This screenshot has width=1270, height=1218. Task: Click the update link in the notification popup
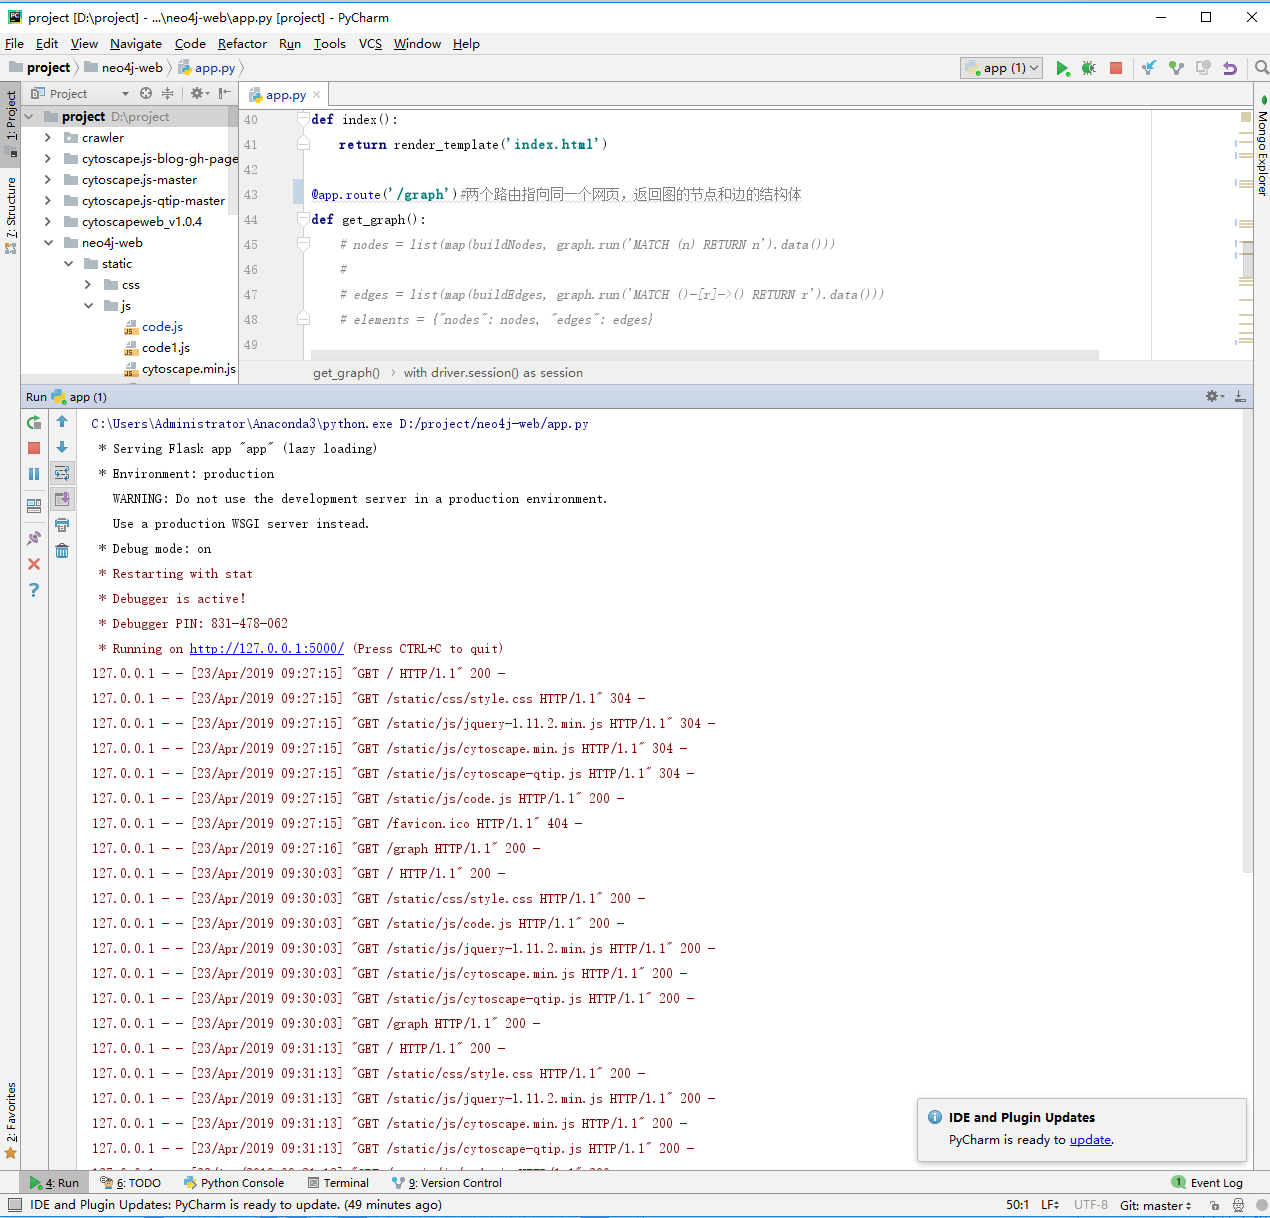(1090, 1139)
